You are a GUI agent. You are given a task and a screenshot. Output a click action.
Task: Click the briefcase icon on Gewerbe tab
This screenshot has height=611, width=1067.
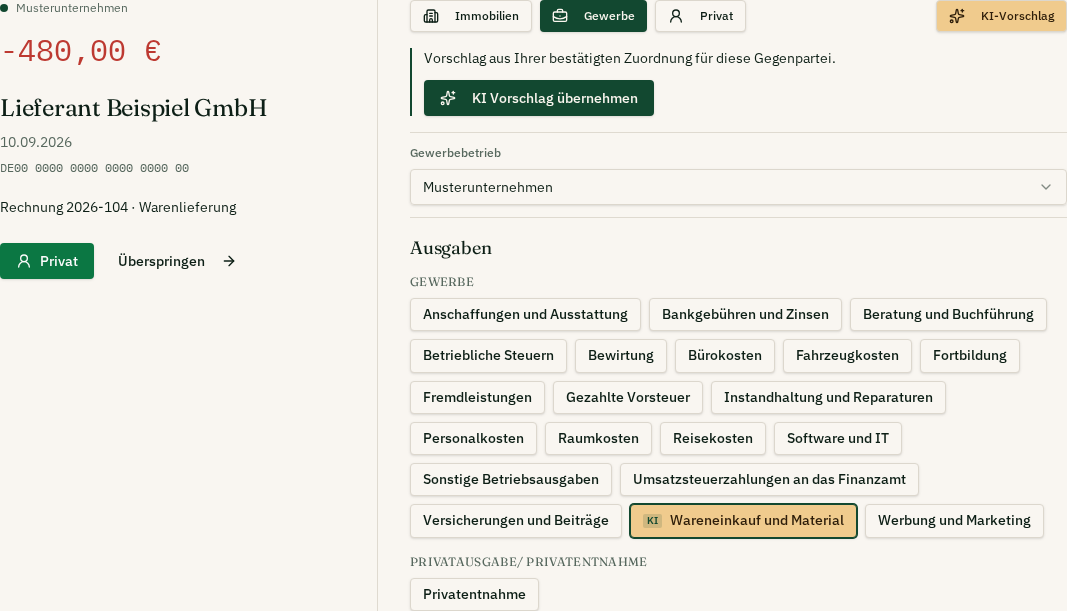560,16
